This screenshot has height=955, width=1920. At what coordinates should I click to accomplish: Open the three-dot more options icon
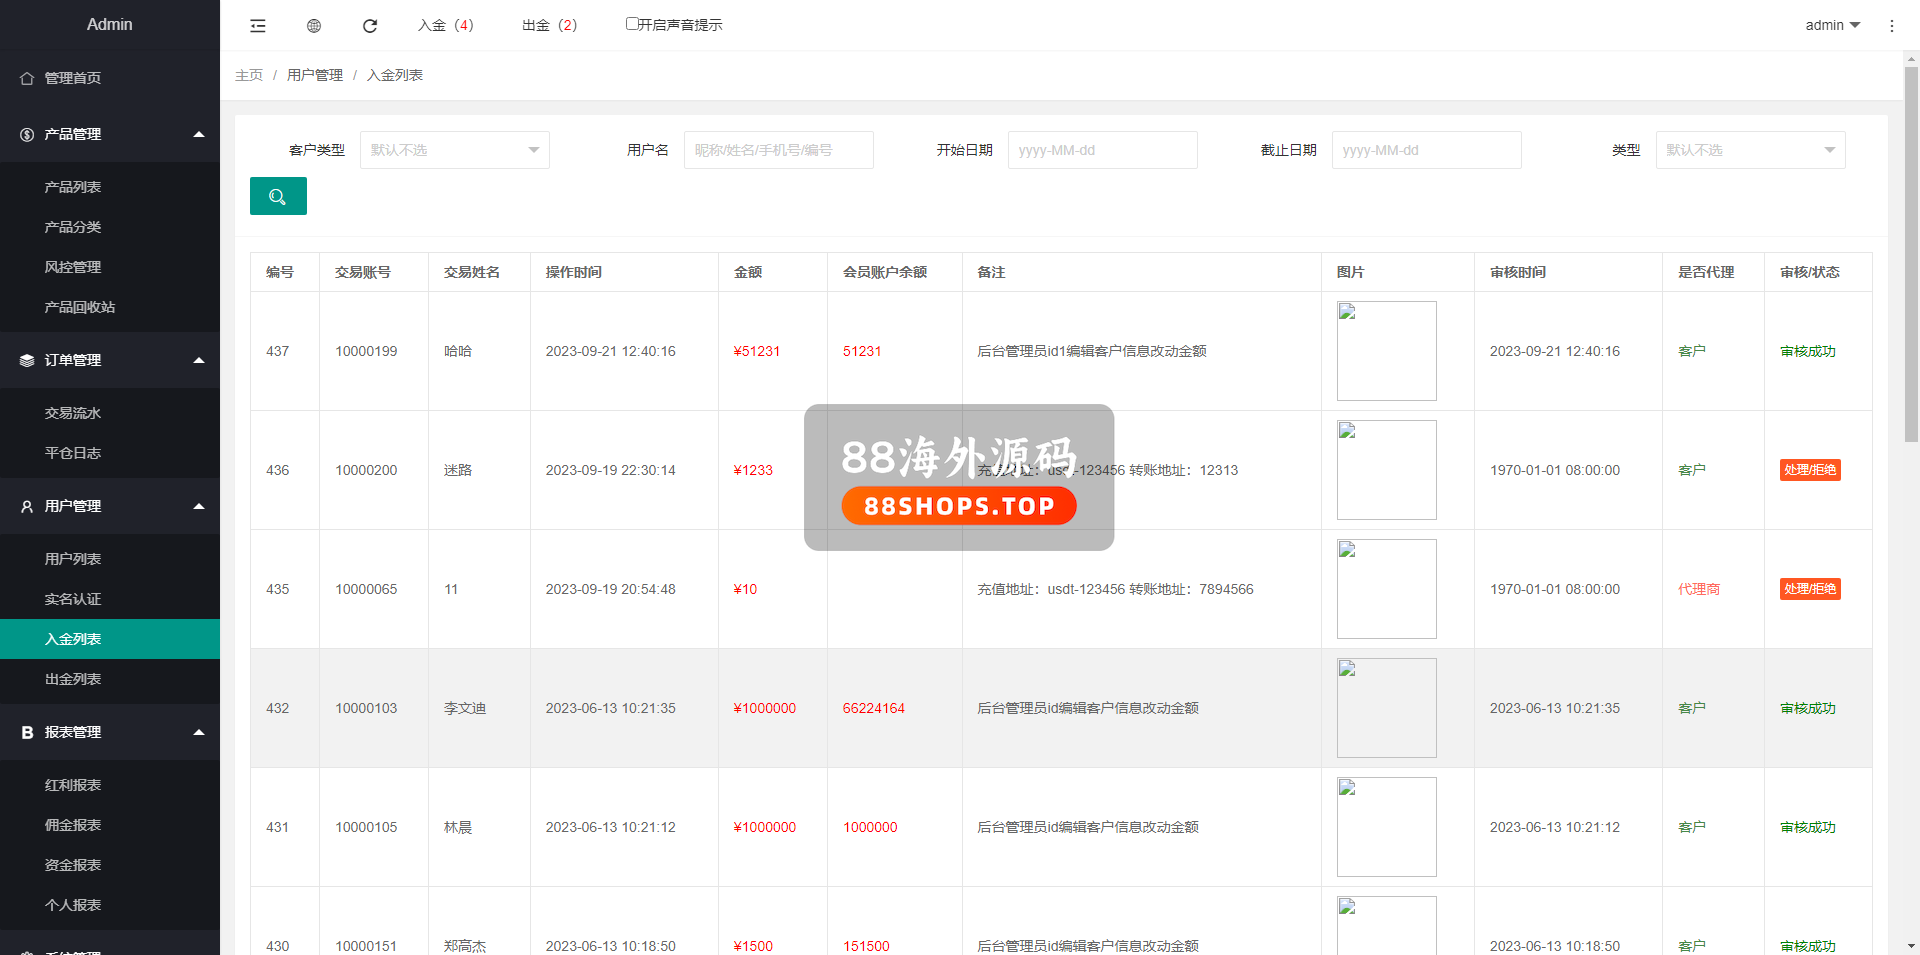tap(1891, 26)
